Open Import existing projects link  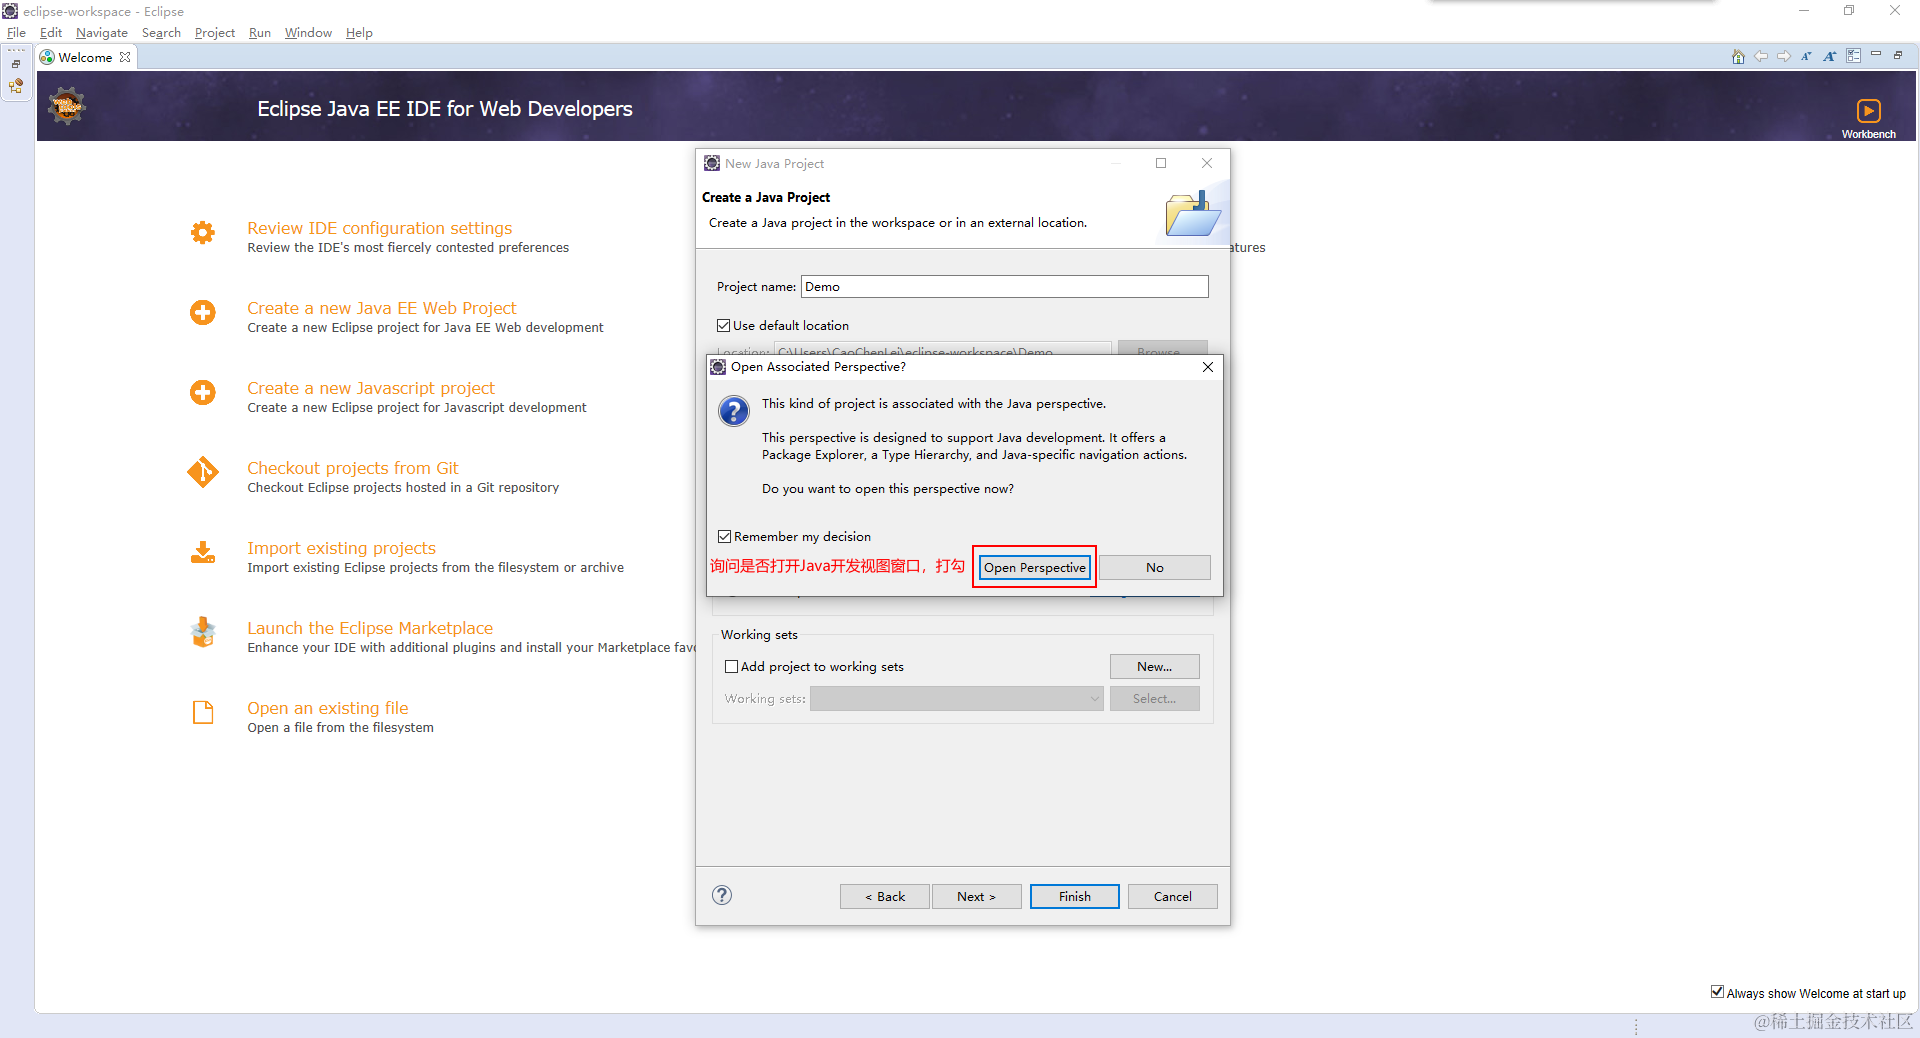342,548
